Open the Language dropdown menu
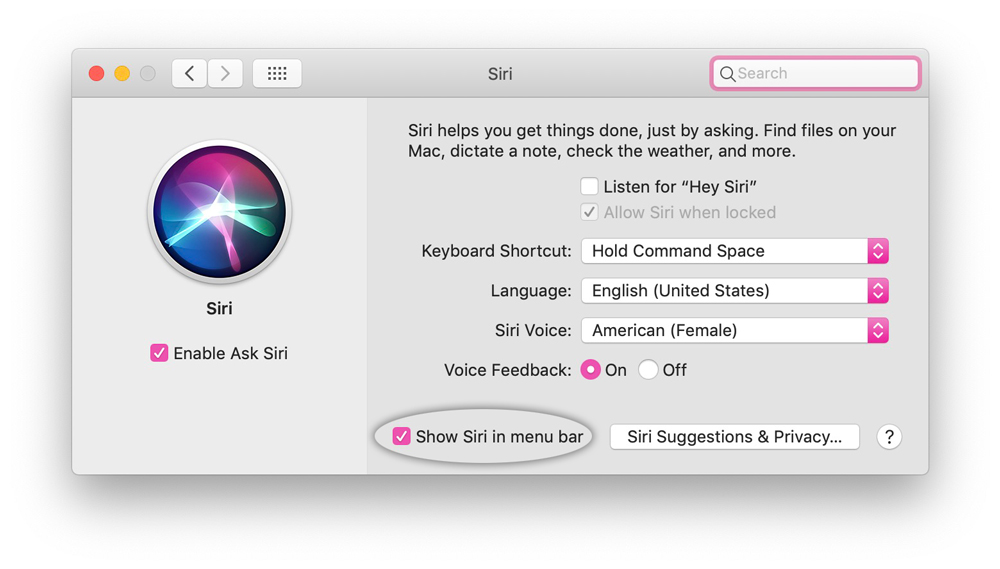The image size is (1000, 569). 735,291
